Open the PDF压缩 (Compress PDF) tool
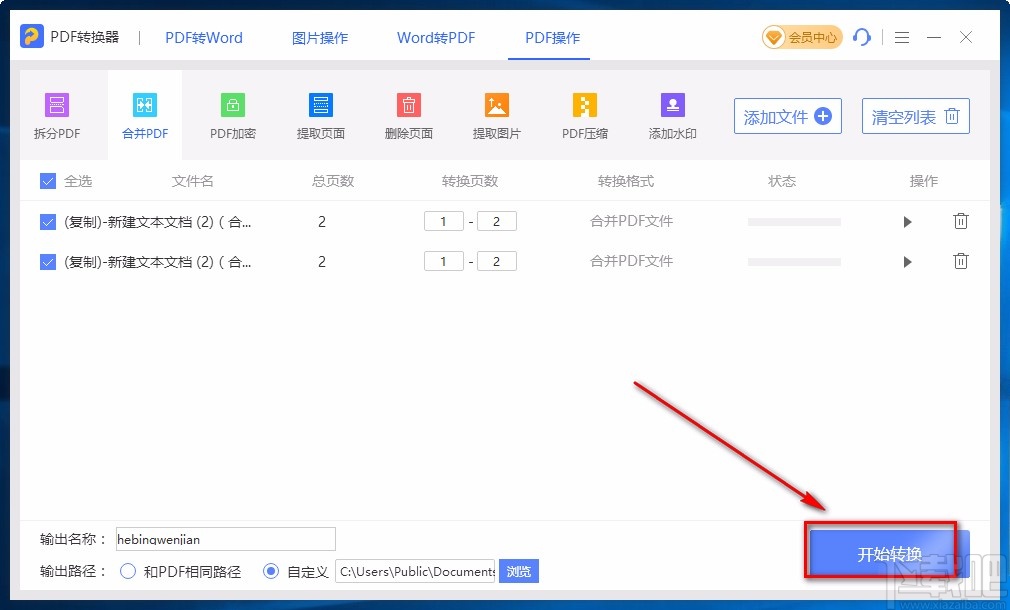Screen dimensions: 1010x610 [584, 113]
